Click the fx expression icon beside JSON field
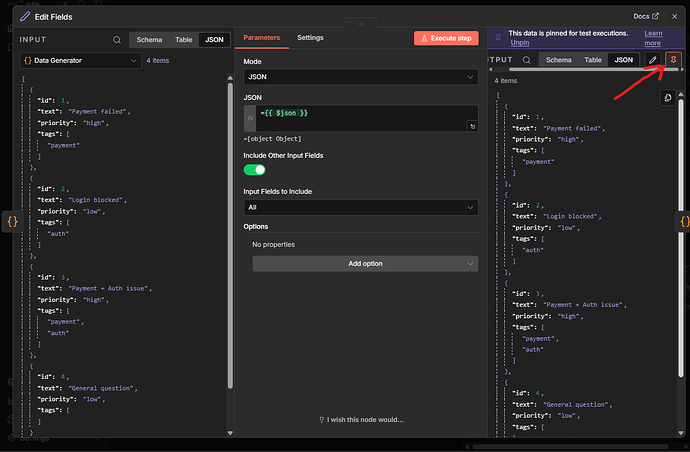The height and width of the screenshot is (452, 690). coord(250,118)
